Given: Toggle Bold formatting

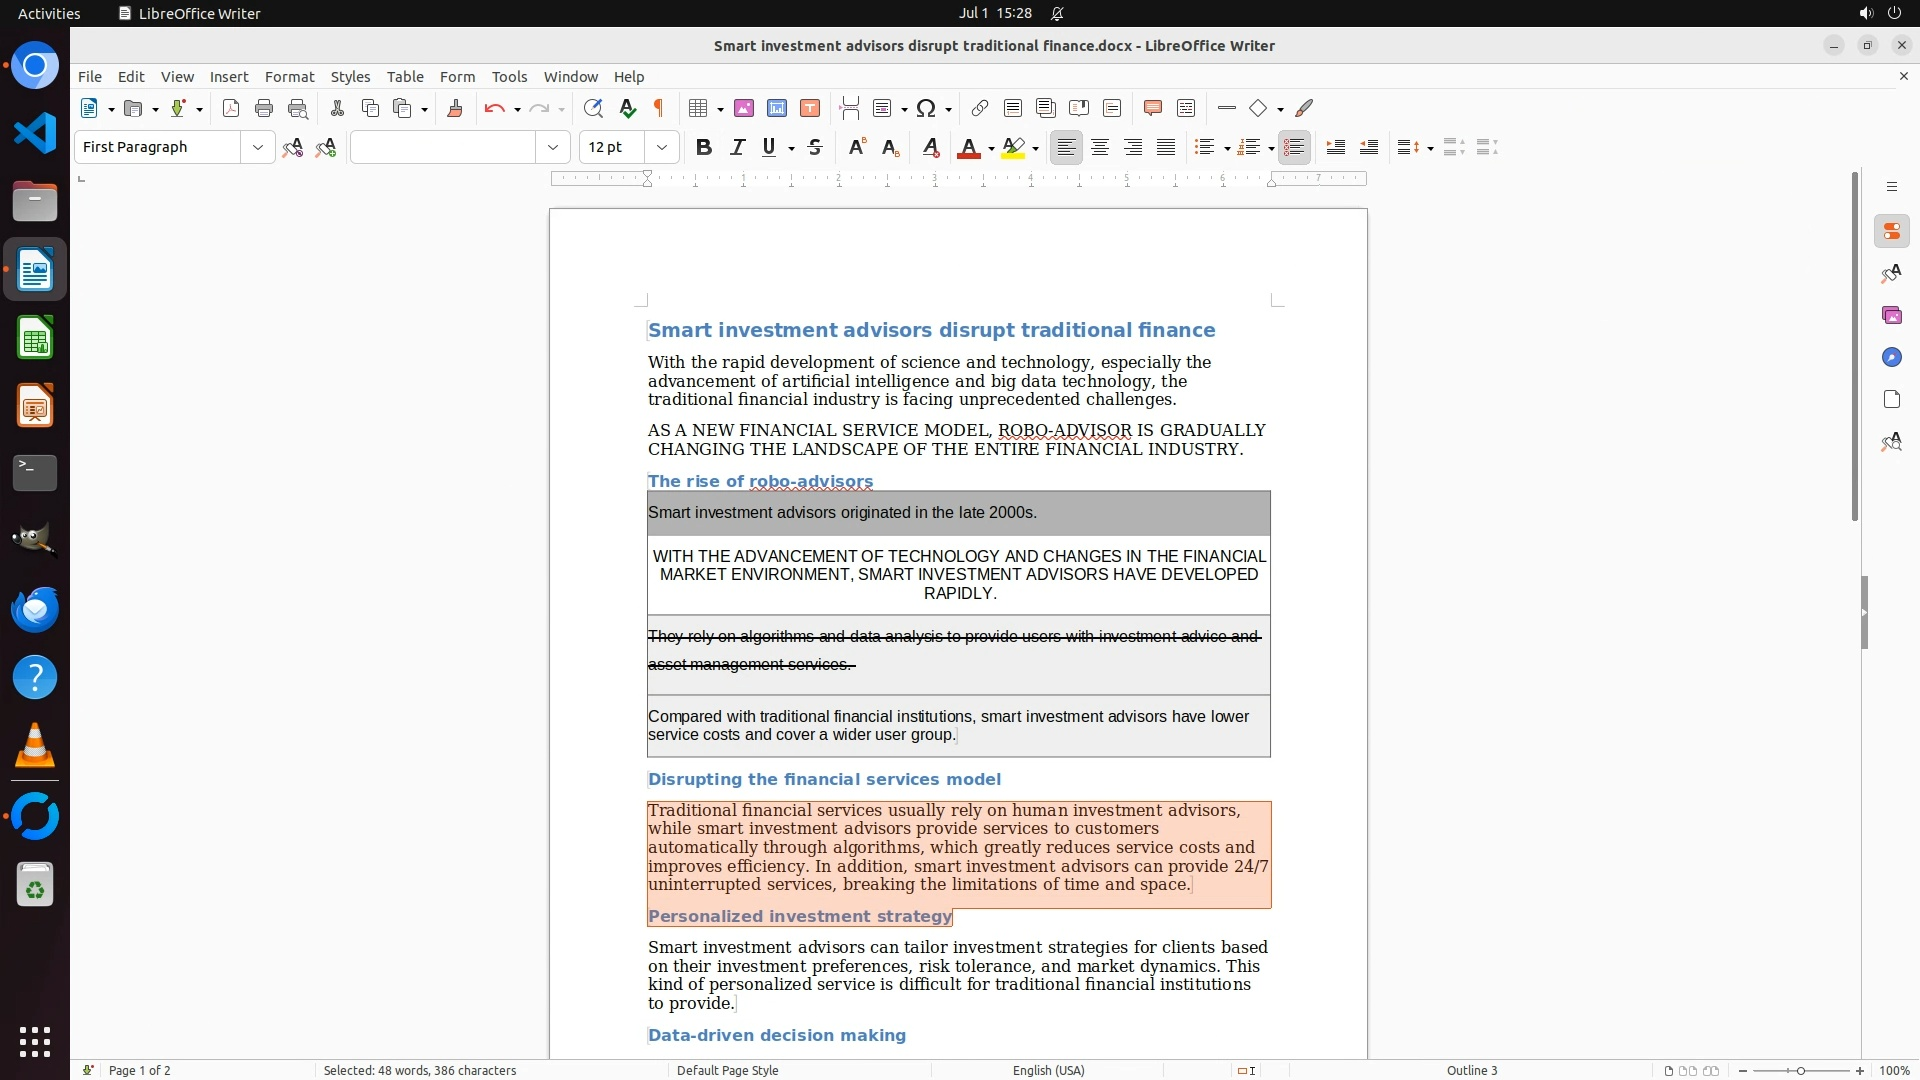Looking at the screenshot, I should pos(704,147).
